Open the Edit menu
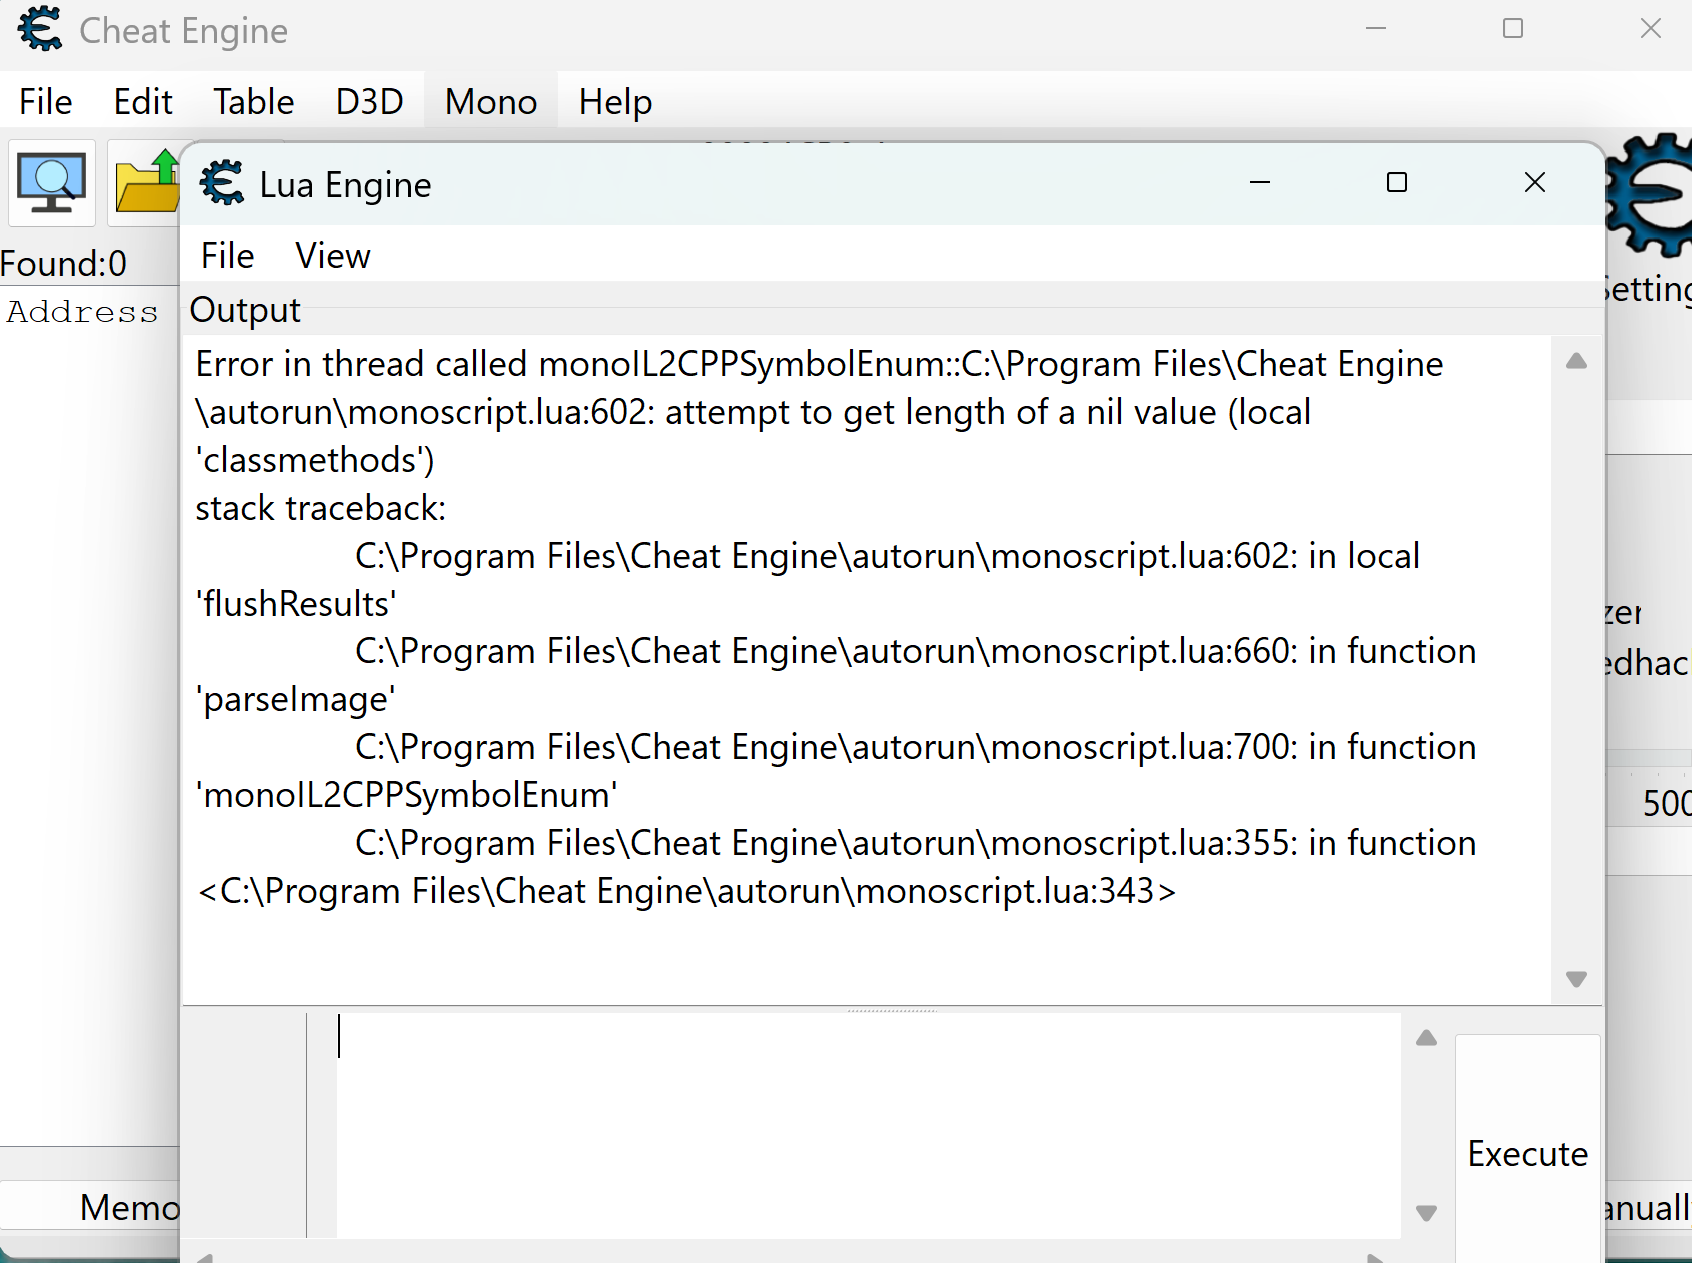Screen dimensions: 1692x1263 tap(143, 102)
